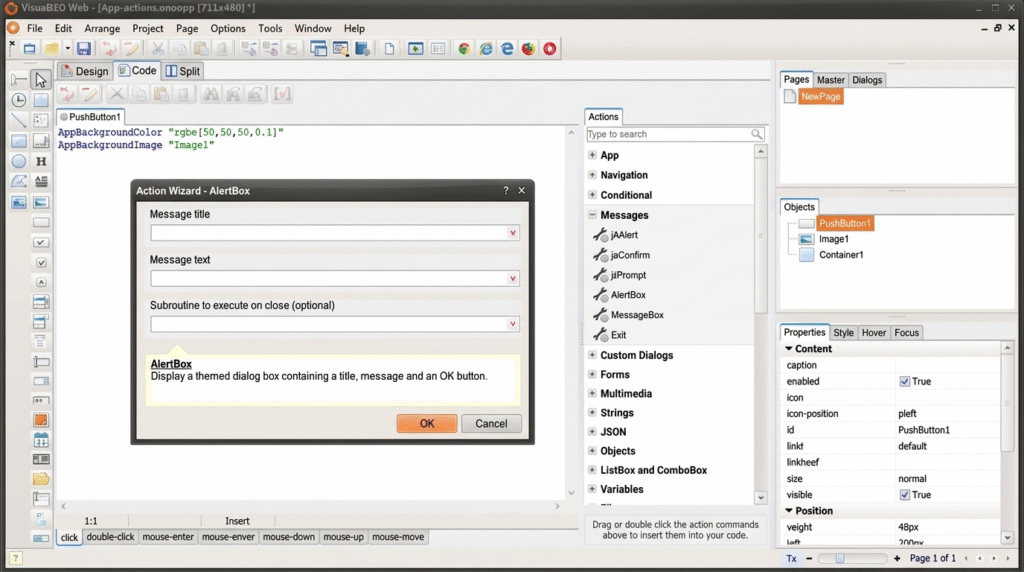The image size is (1024, 572).
Task: Preview in Edge browser icon
Action: tap(507, 48)
